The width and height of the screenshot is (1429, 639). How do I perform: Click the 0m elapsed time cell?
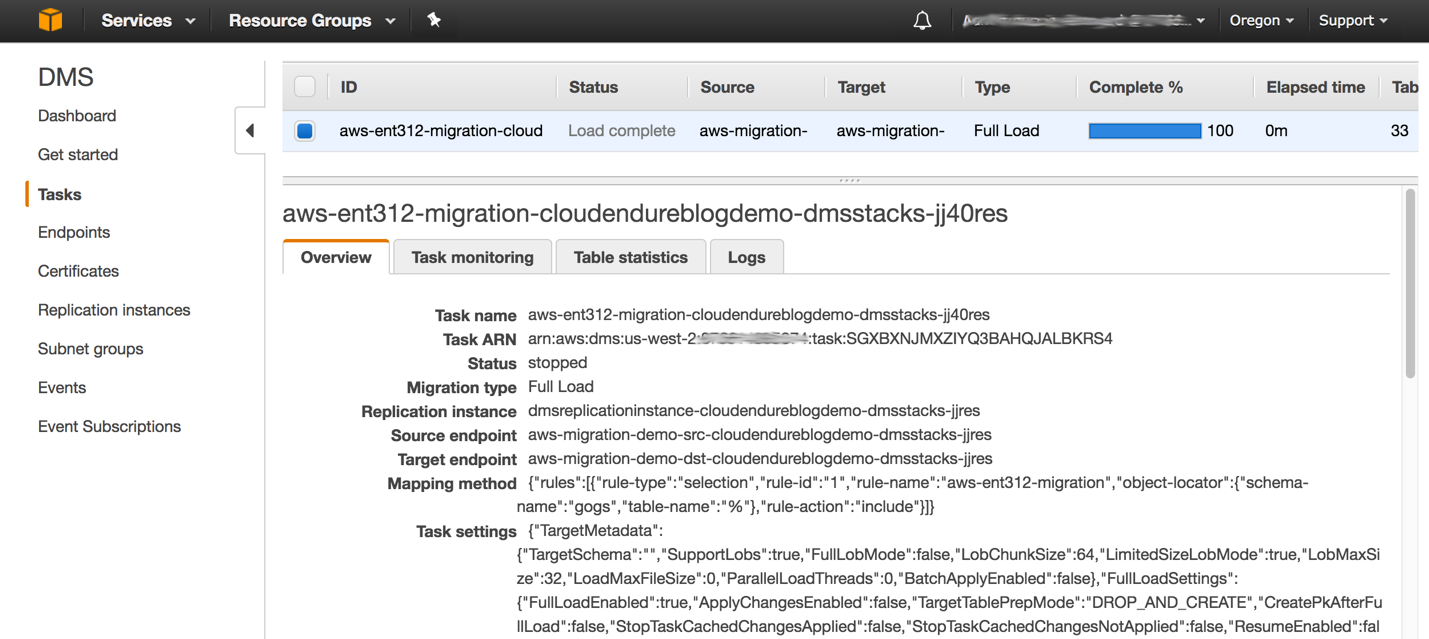pos(1276,131)
